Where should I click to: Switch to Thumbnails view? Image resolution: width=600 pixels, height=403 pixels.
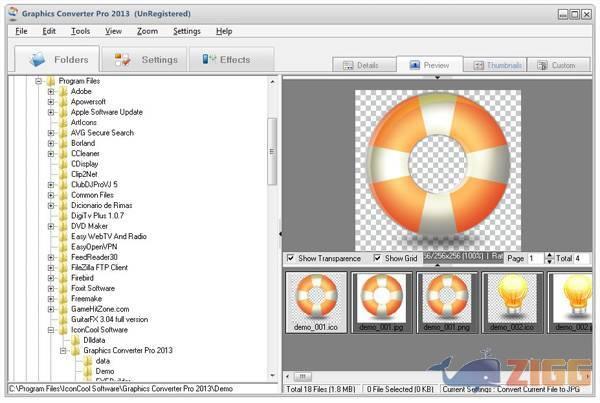(x=498, y=65)
